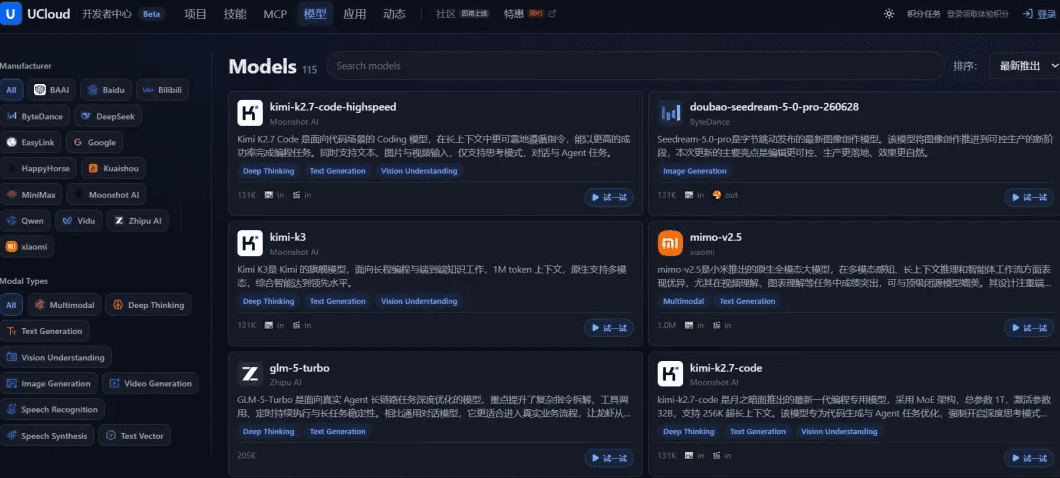Filter by HappyHorse manufacturer
Viewport: 1060px width, 478px height.
tap(39, 168)
